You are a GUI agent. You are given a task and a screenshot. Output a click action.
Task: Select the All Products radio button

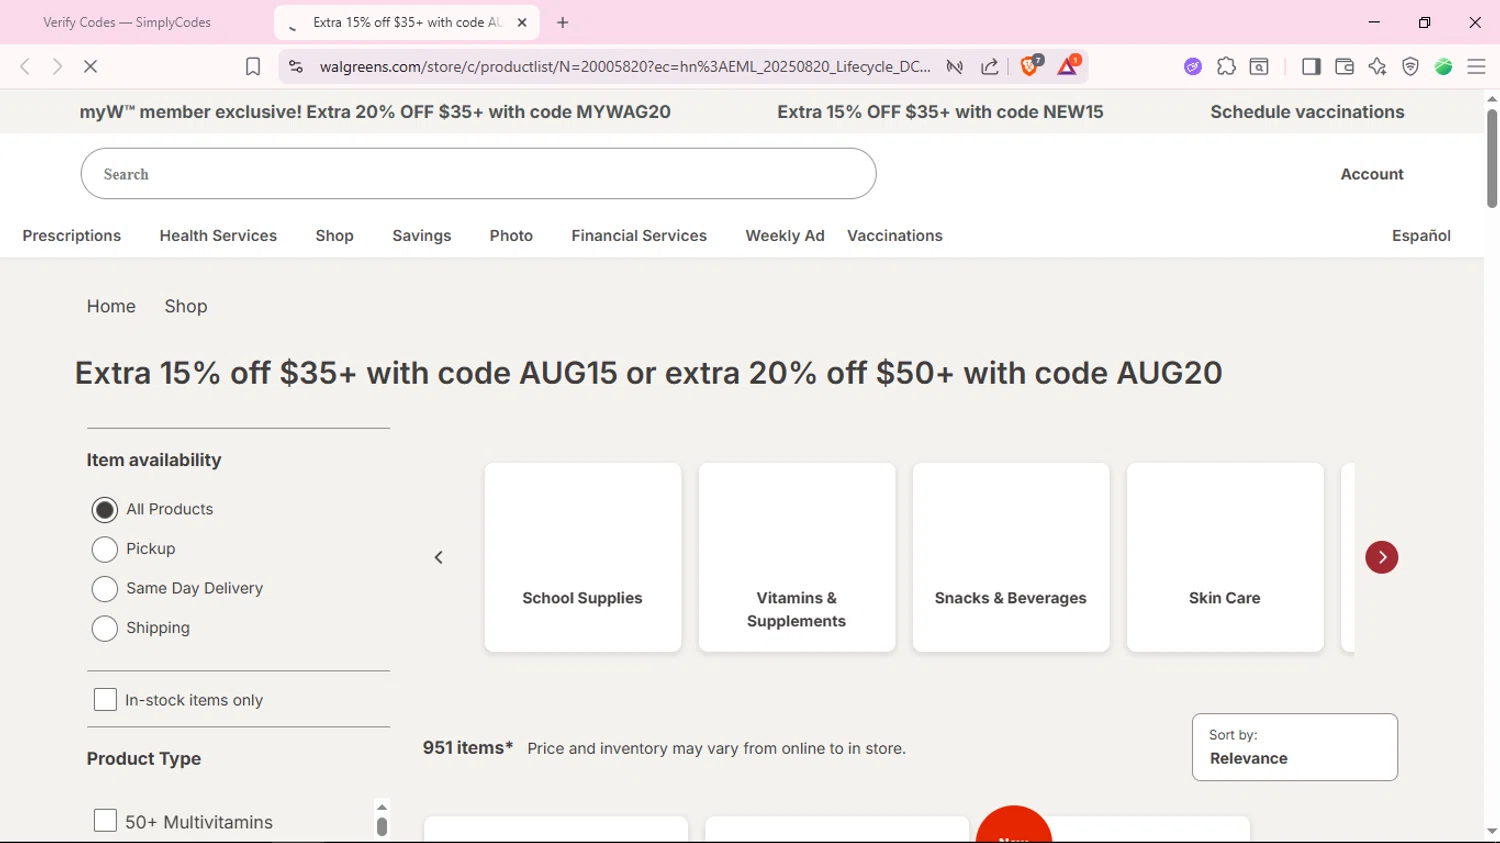pos(105,510)
